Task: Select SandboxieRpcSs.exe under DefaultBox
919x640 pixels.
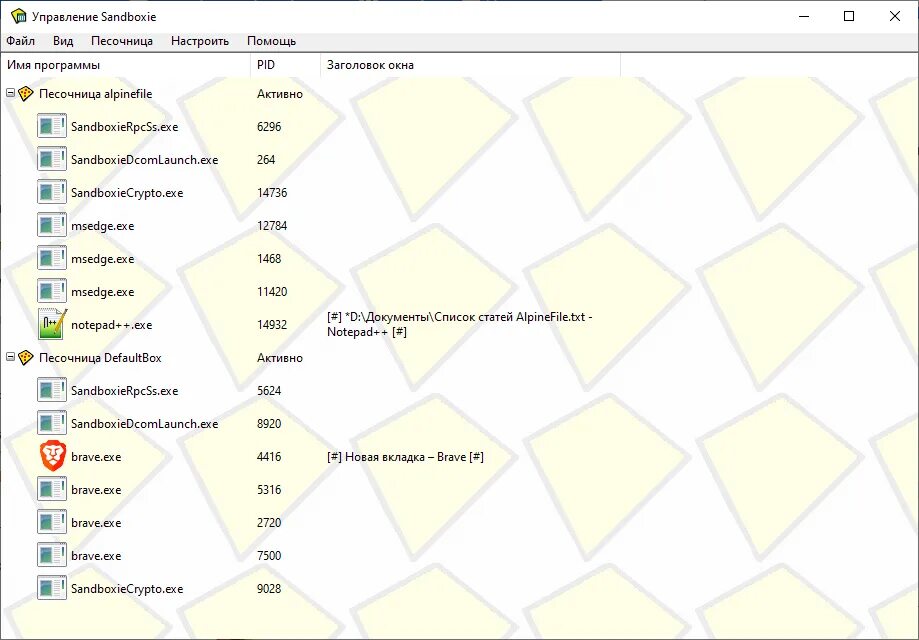Action: coord(124,391)
